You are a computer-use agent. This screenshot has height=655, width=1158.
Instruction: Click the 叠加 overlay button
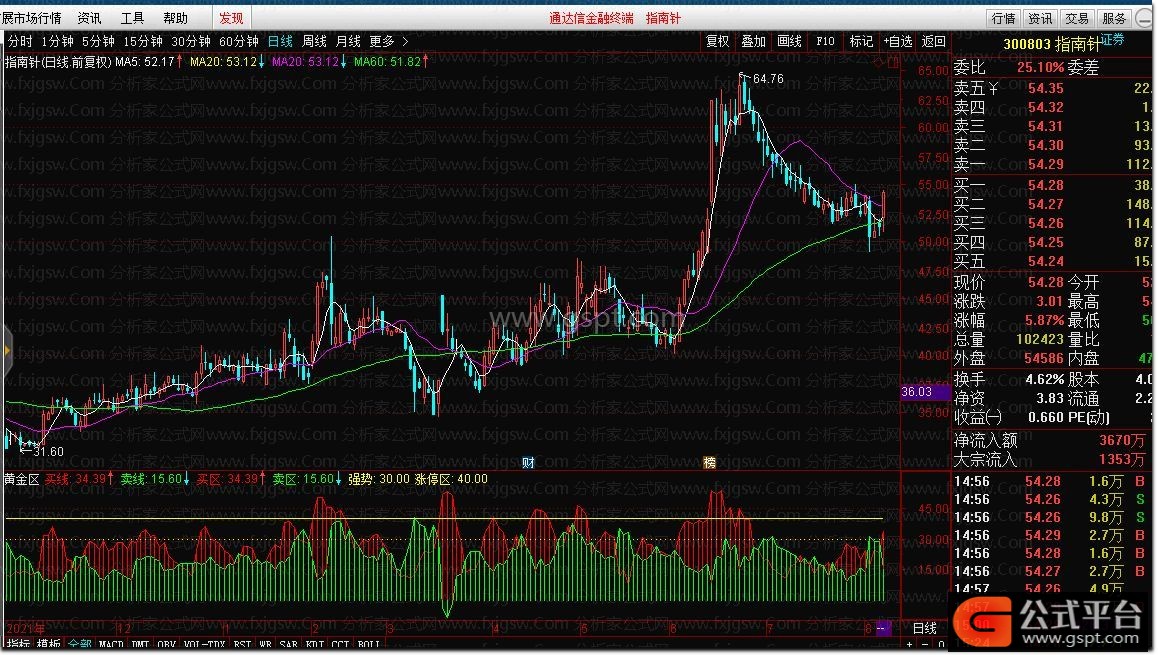click(753, 41)
